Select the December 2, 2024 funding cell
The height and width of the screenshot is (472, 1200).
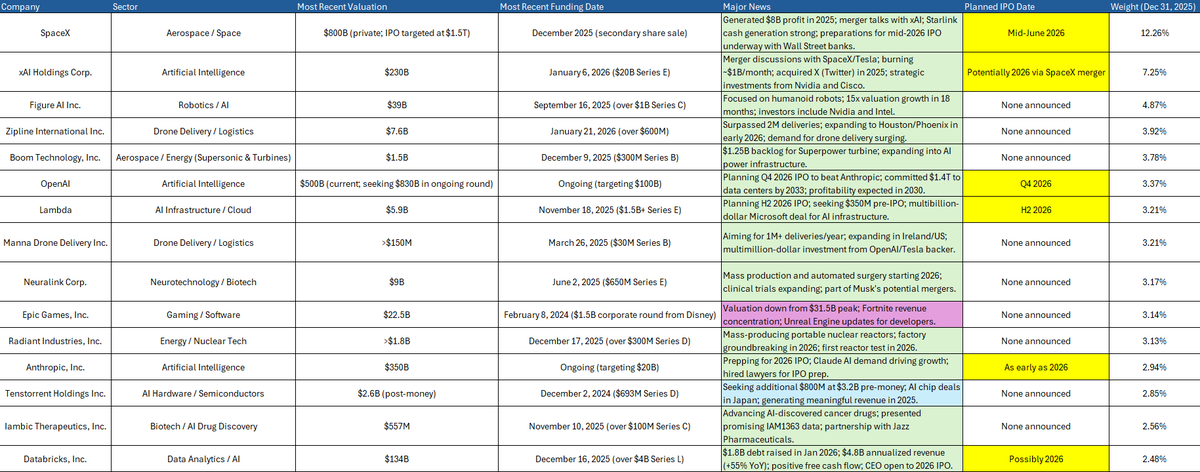click(608, 393)
